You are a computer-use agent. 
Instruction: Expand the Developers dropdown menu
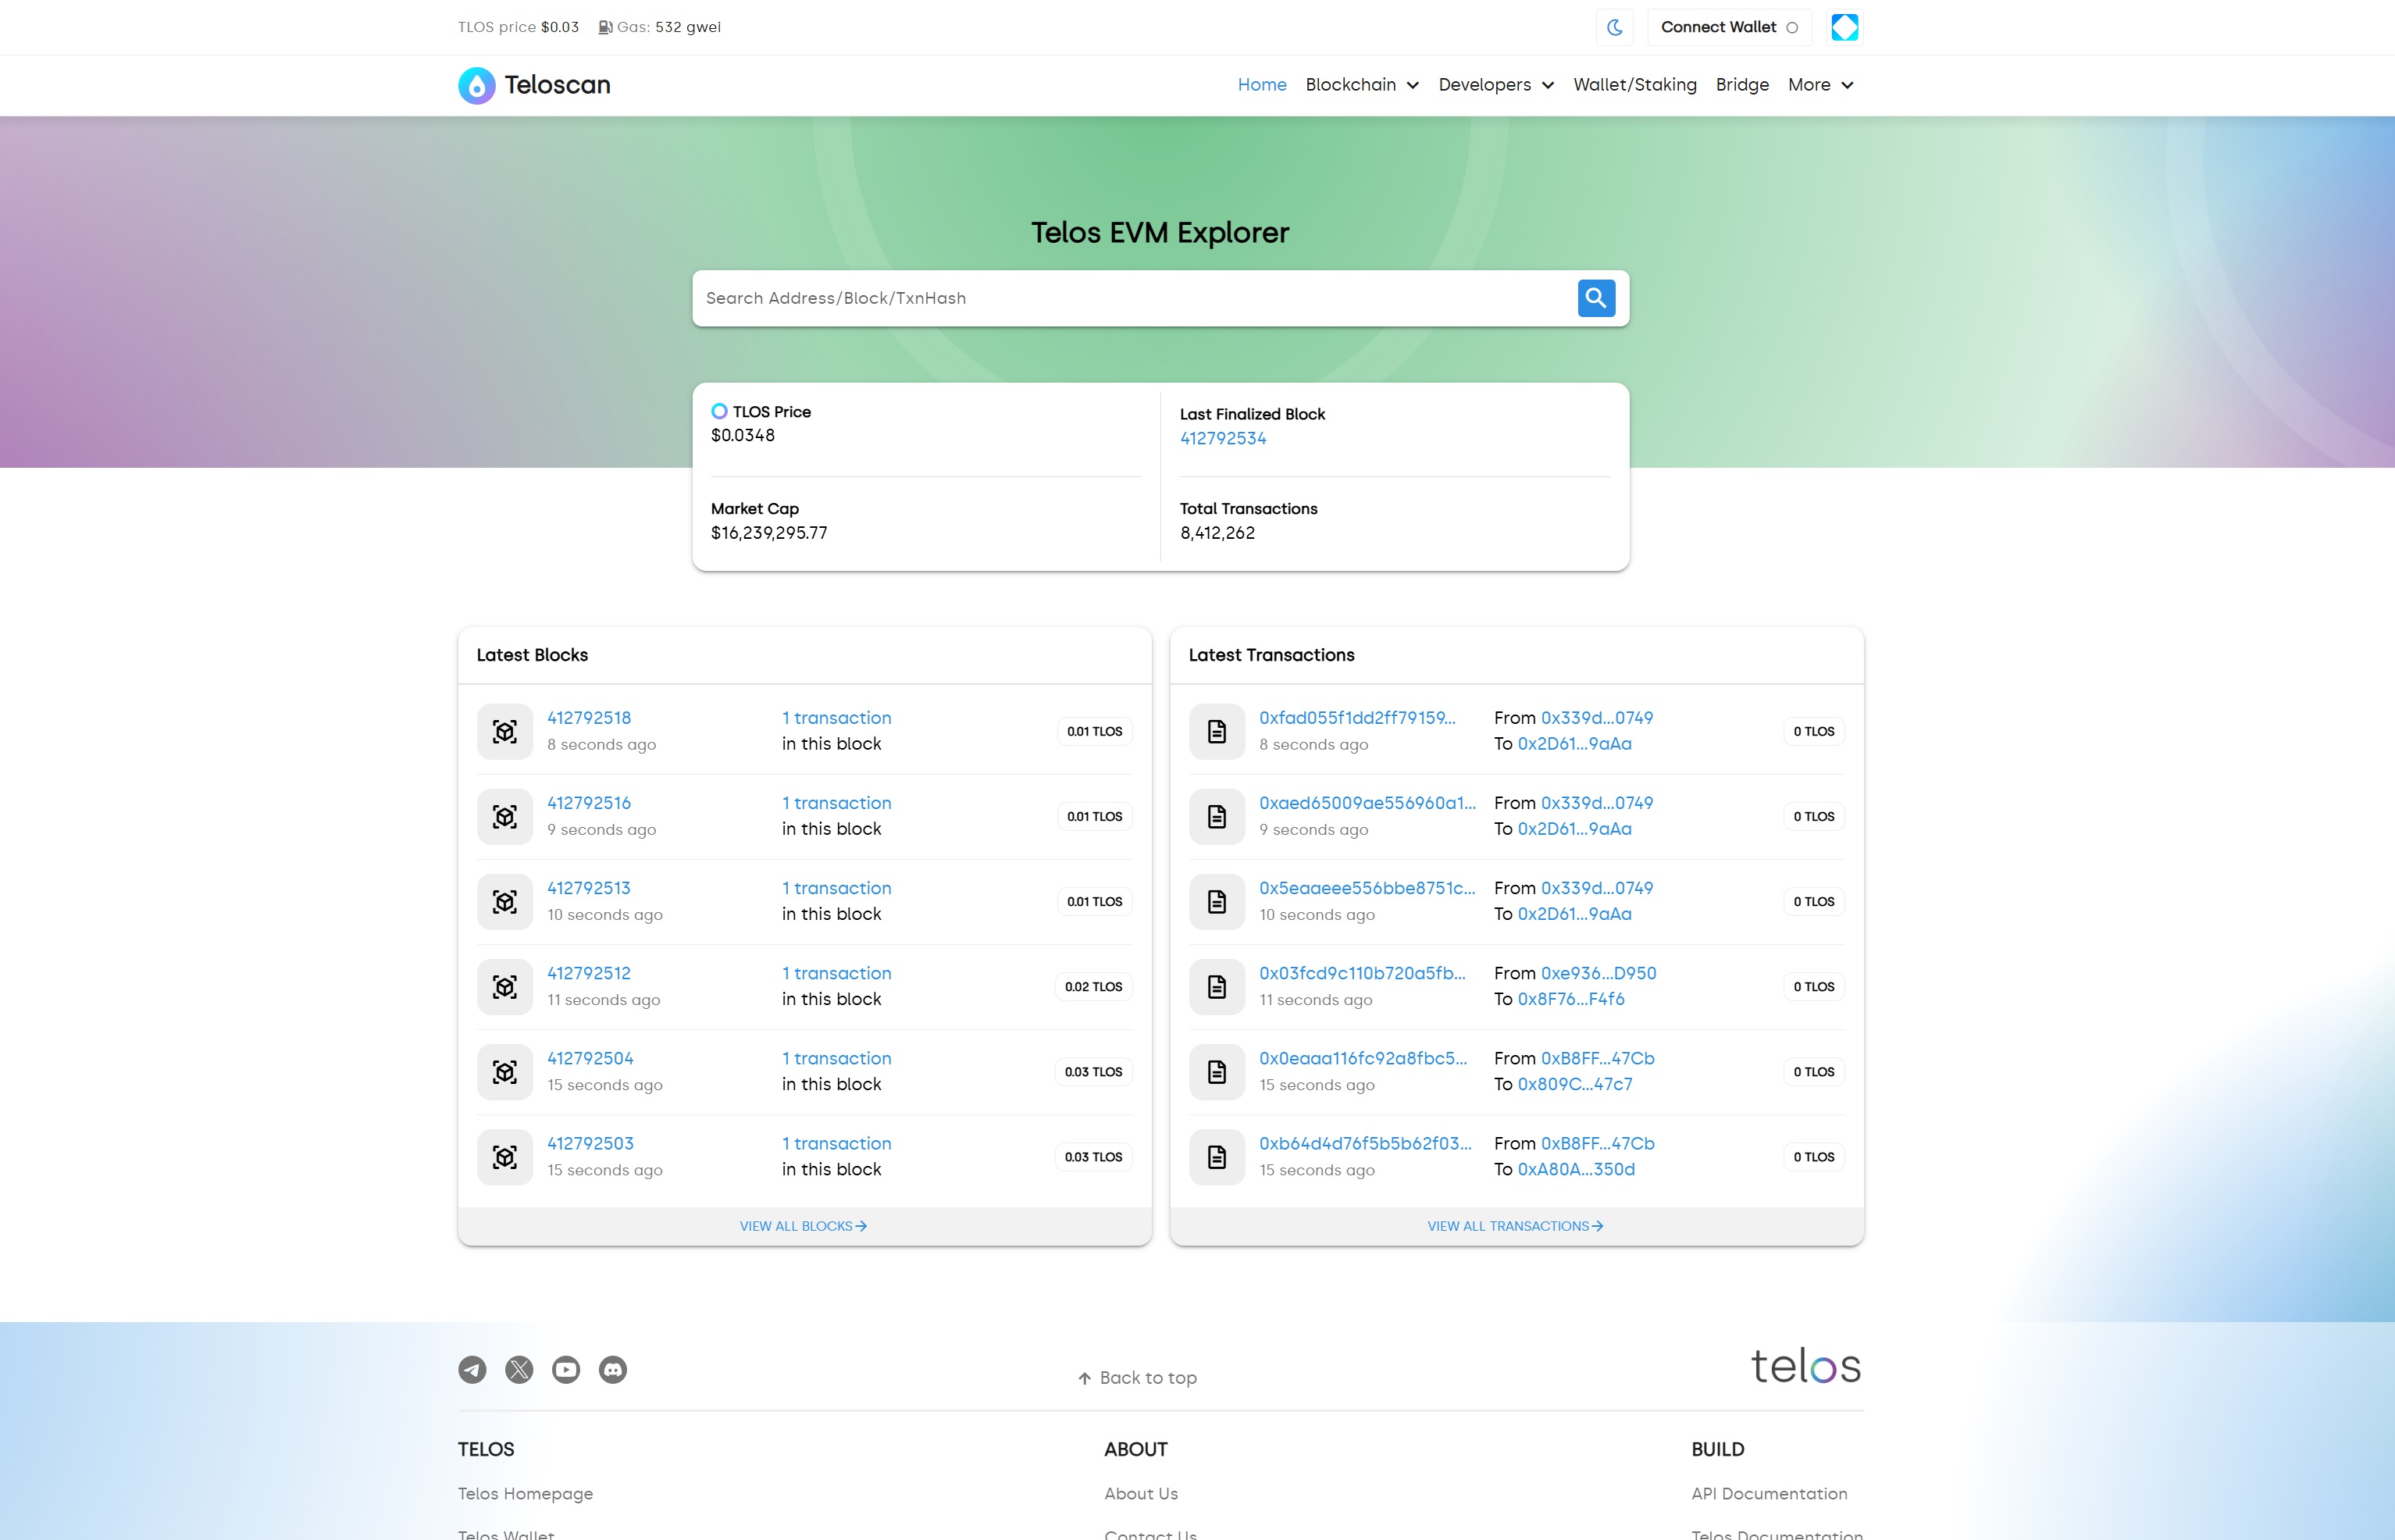pos(1496,85)
